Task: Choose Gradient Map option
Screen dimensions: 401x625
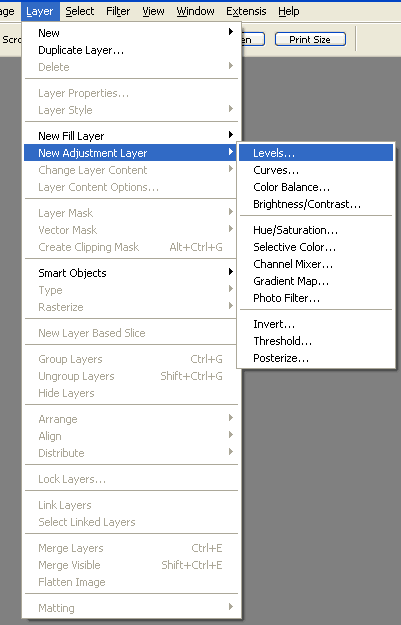Action: point(316,281)
